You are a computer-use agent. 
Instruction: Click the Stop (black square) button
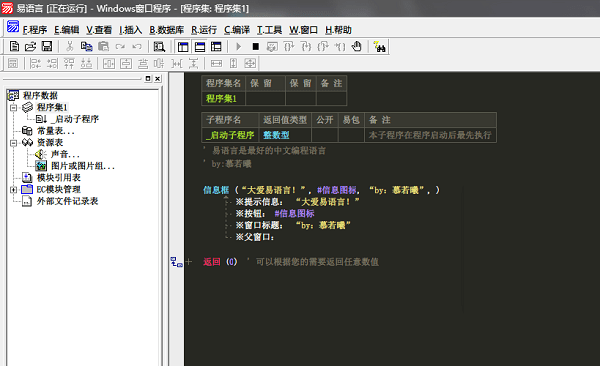(256, 47)
